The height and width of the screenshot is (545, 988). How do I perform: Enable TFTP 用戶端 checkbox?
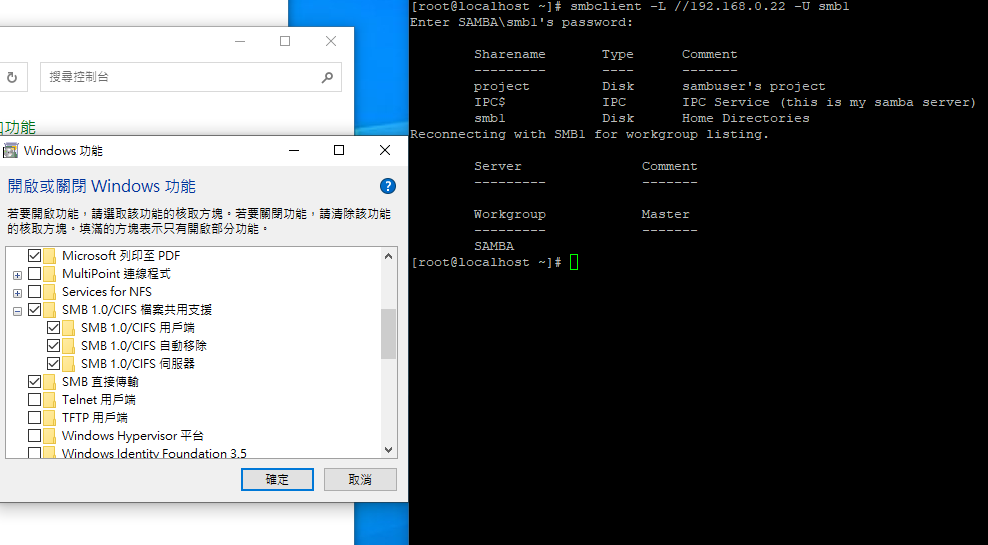[35, 417]
